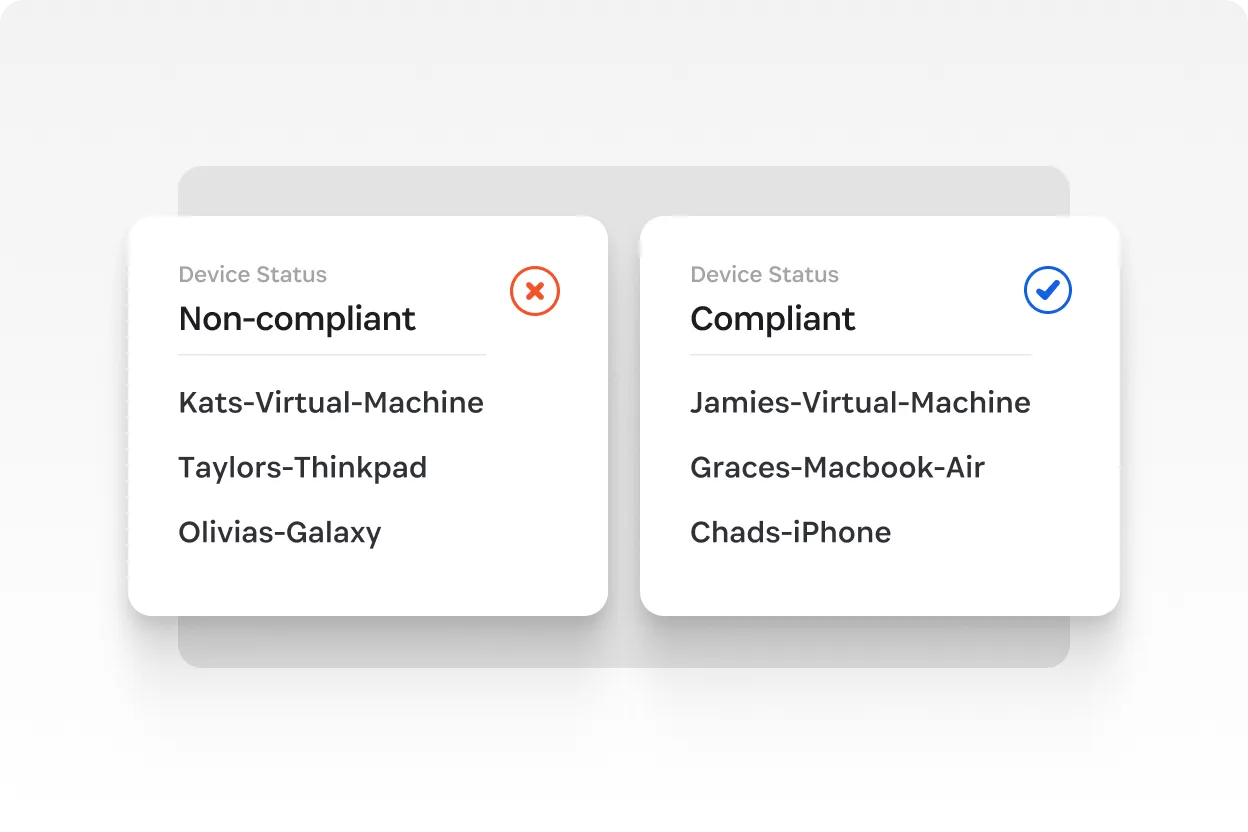Click the Non-compliant status heading
Viewport: 1248px width, 832px height.
297,319
